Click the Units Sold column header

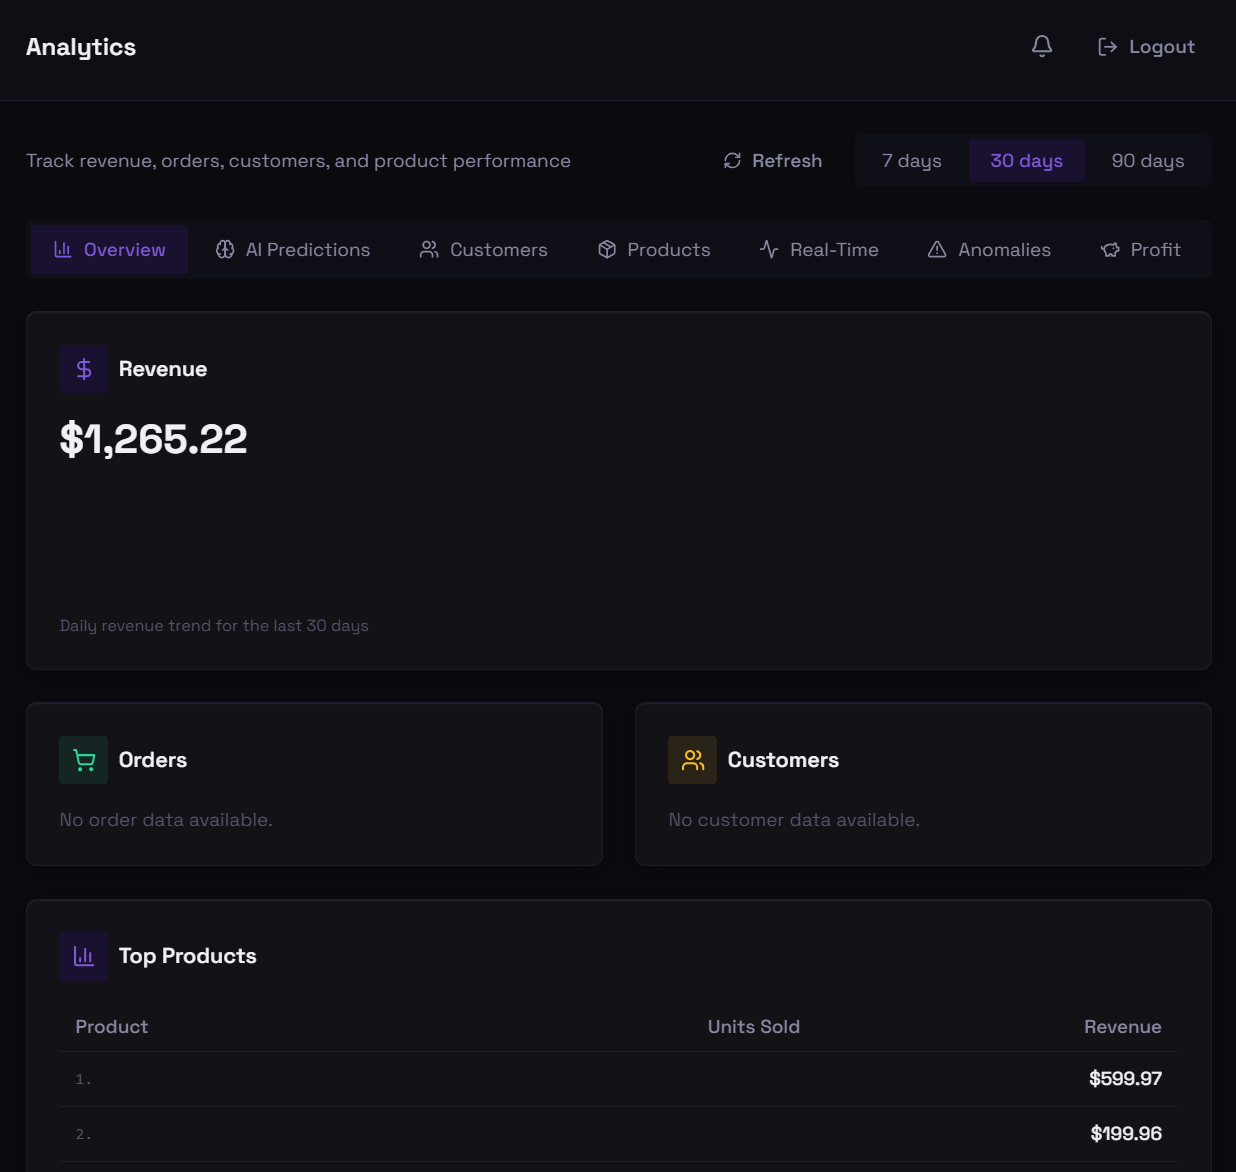tap(753, 1026)
